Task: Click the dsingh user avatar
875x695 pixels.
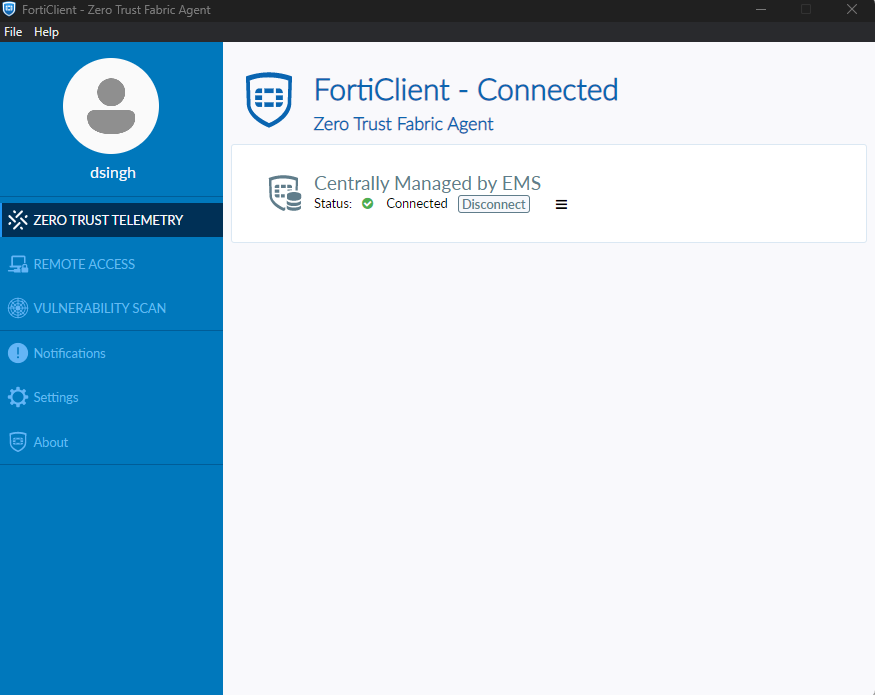Action: (x=111, y=106)
